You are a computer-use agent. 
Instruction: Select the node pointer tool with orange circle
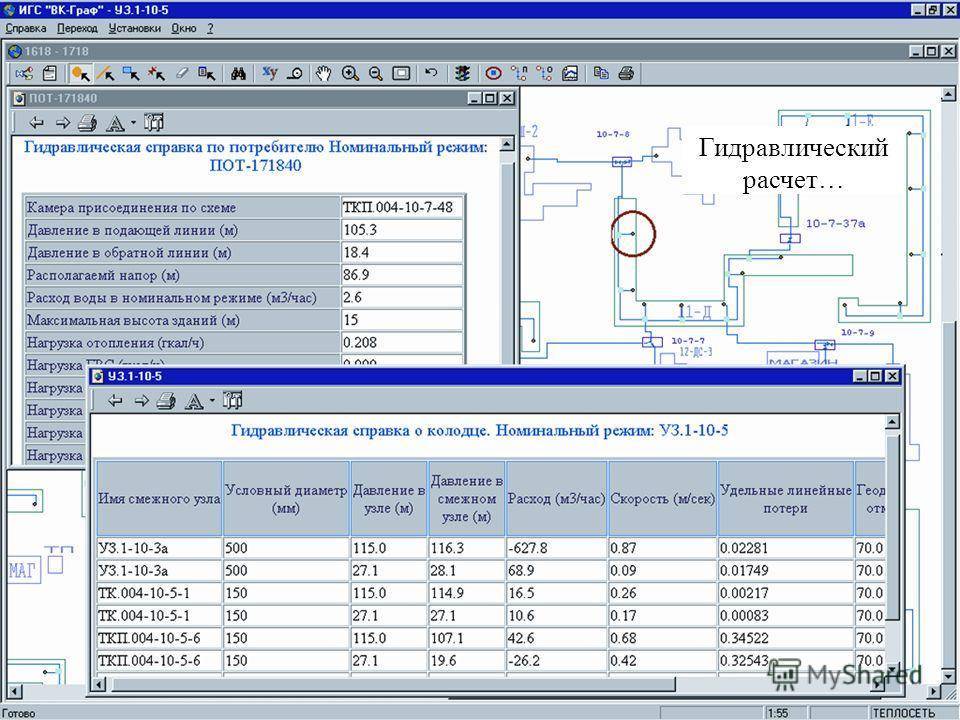(80, 73)
